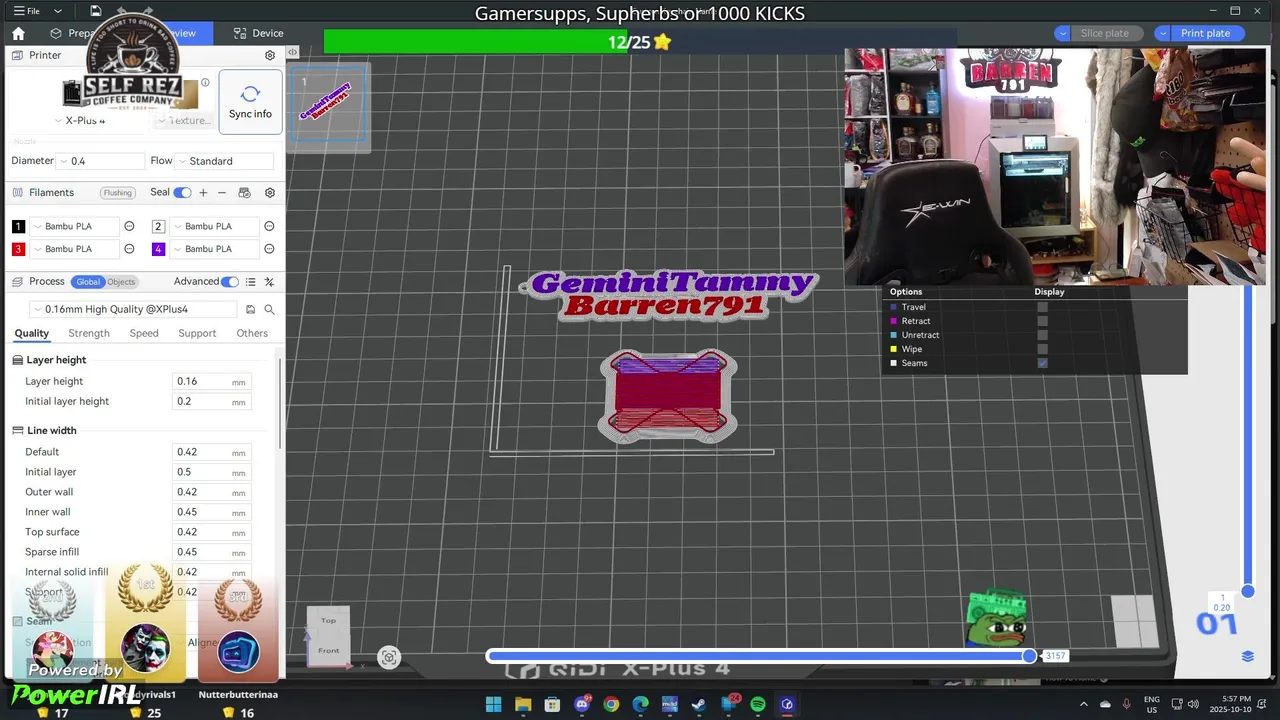Open AMS filament sync icon

pos(244,192)
